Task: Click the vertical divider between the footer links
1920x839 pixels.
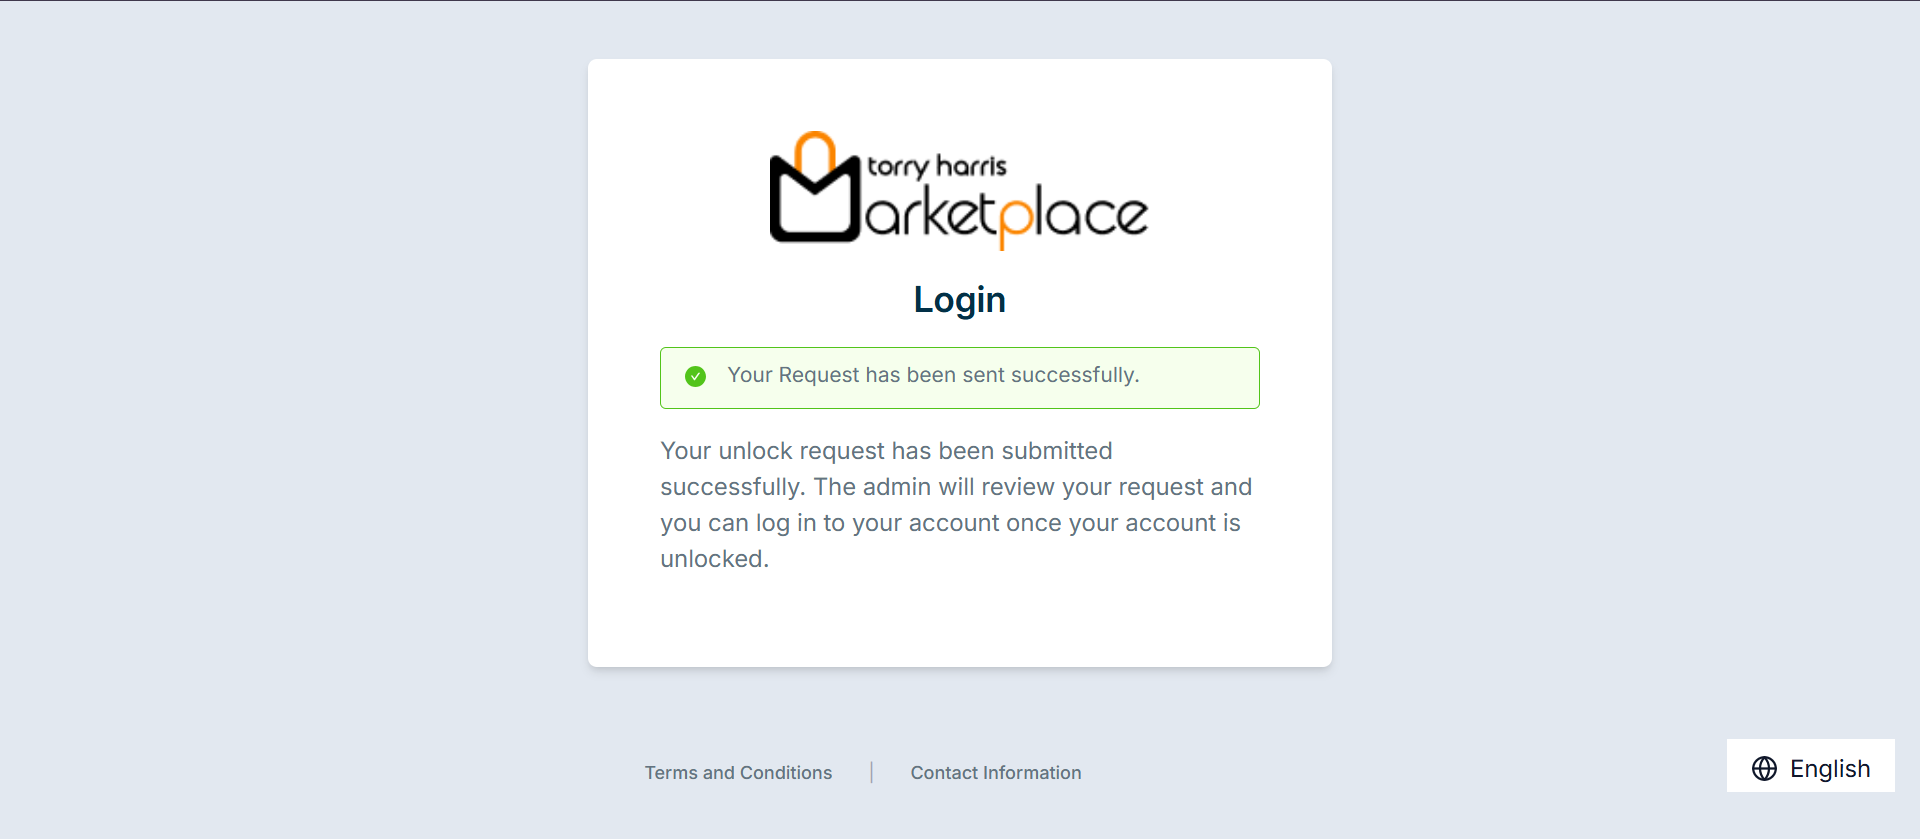Action: coord(871,772)
